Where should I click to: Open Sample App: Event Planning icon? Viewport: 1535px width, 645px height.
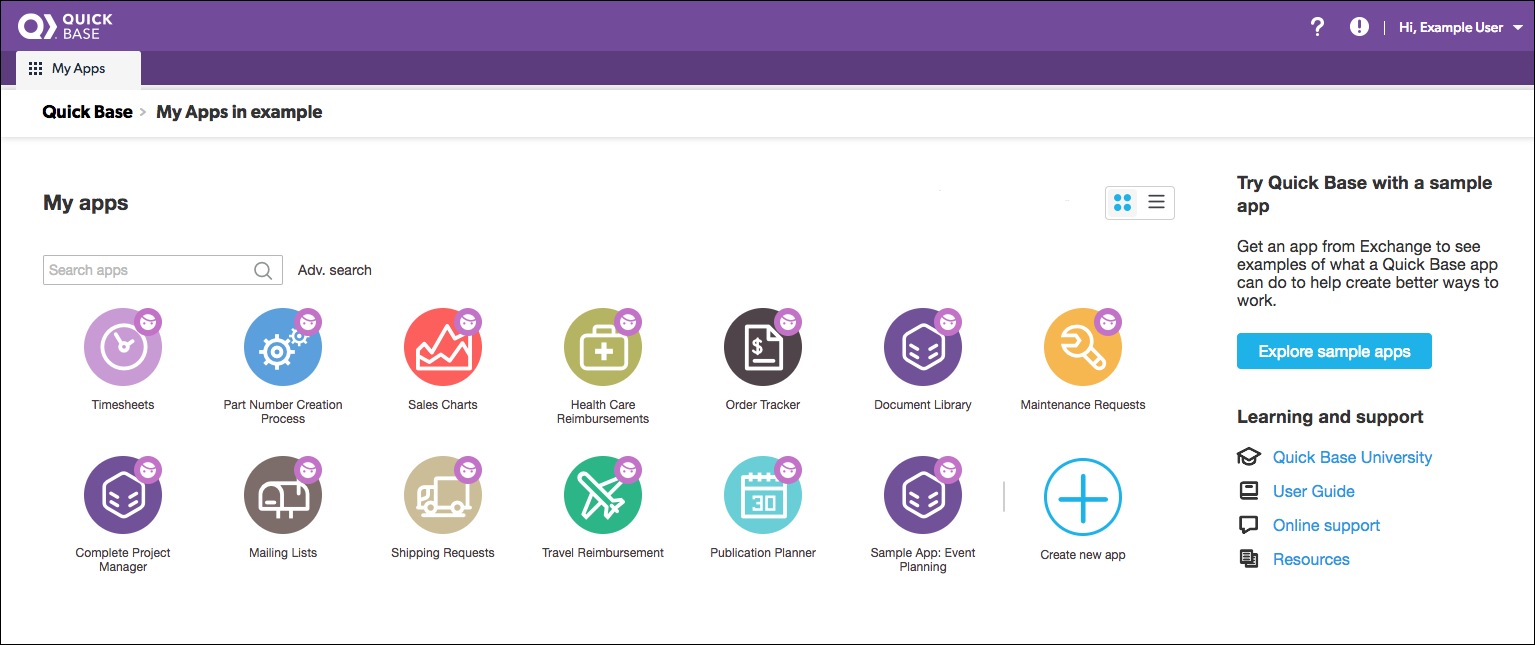click(x=923, y=495)
